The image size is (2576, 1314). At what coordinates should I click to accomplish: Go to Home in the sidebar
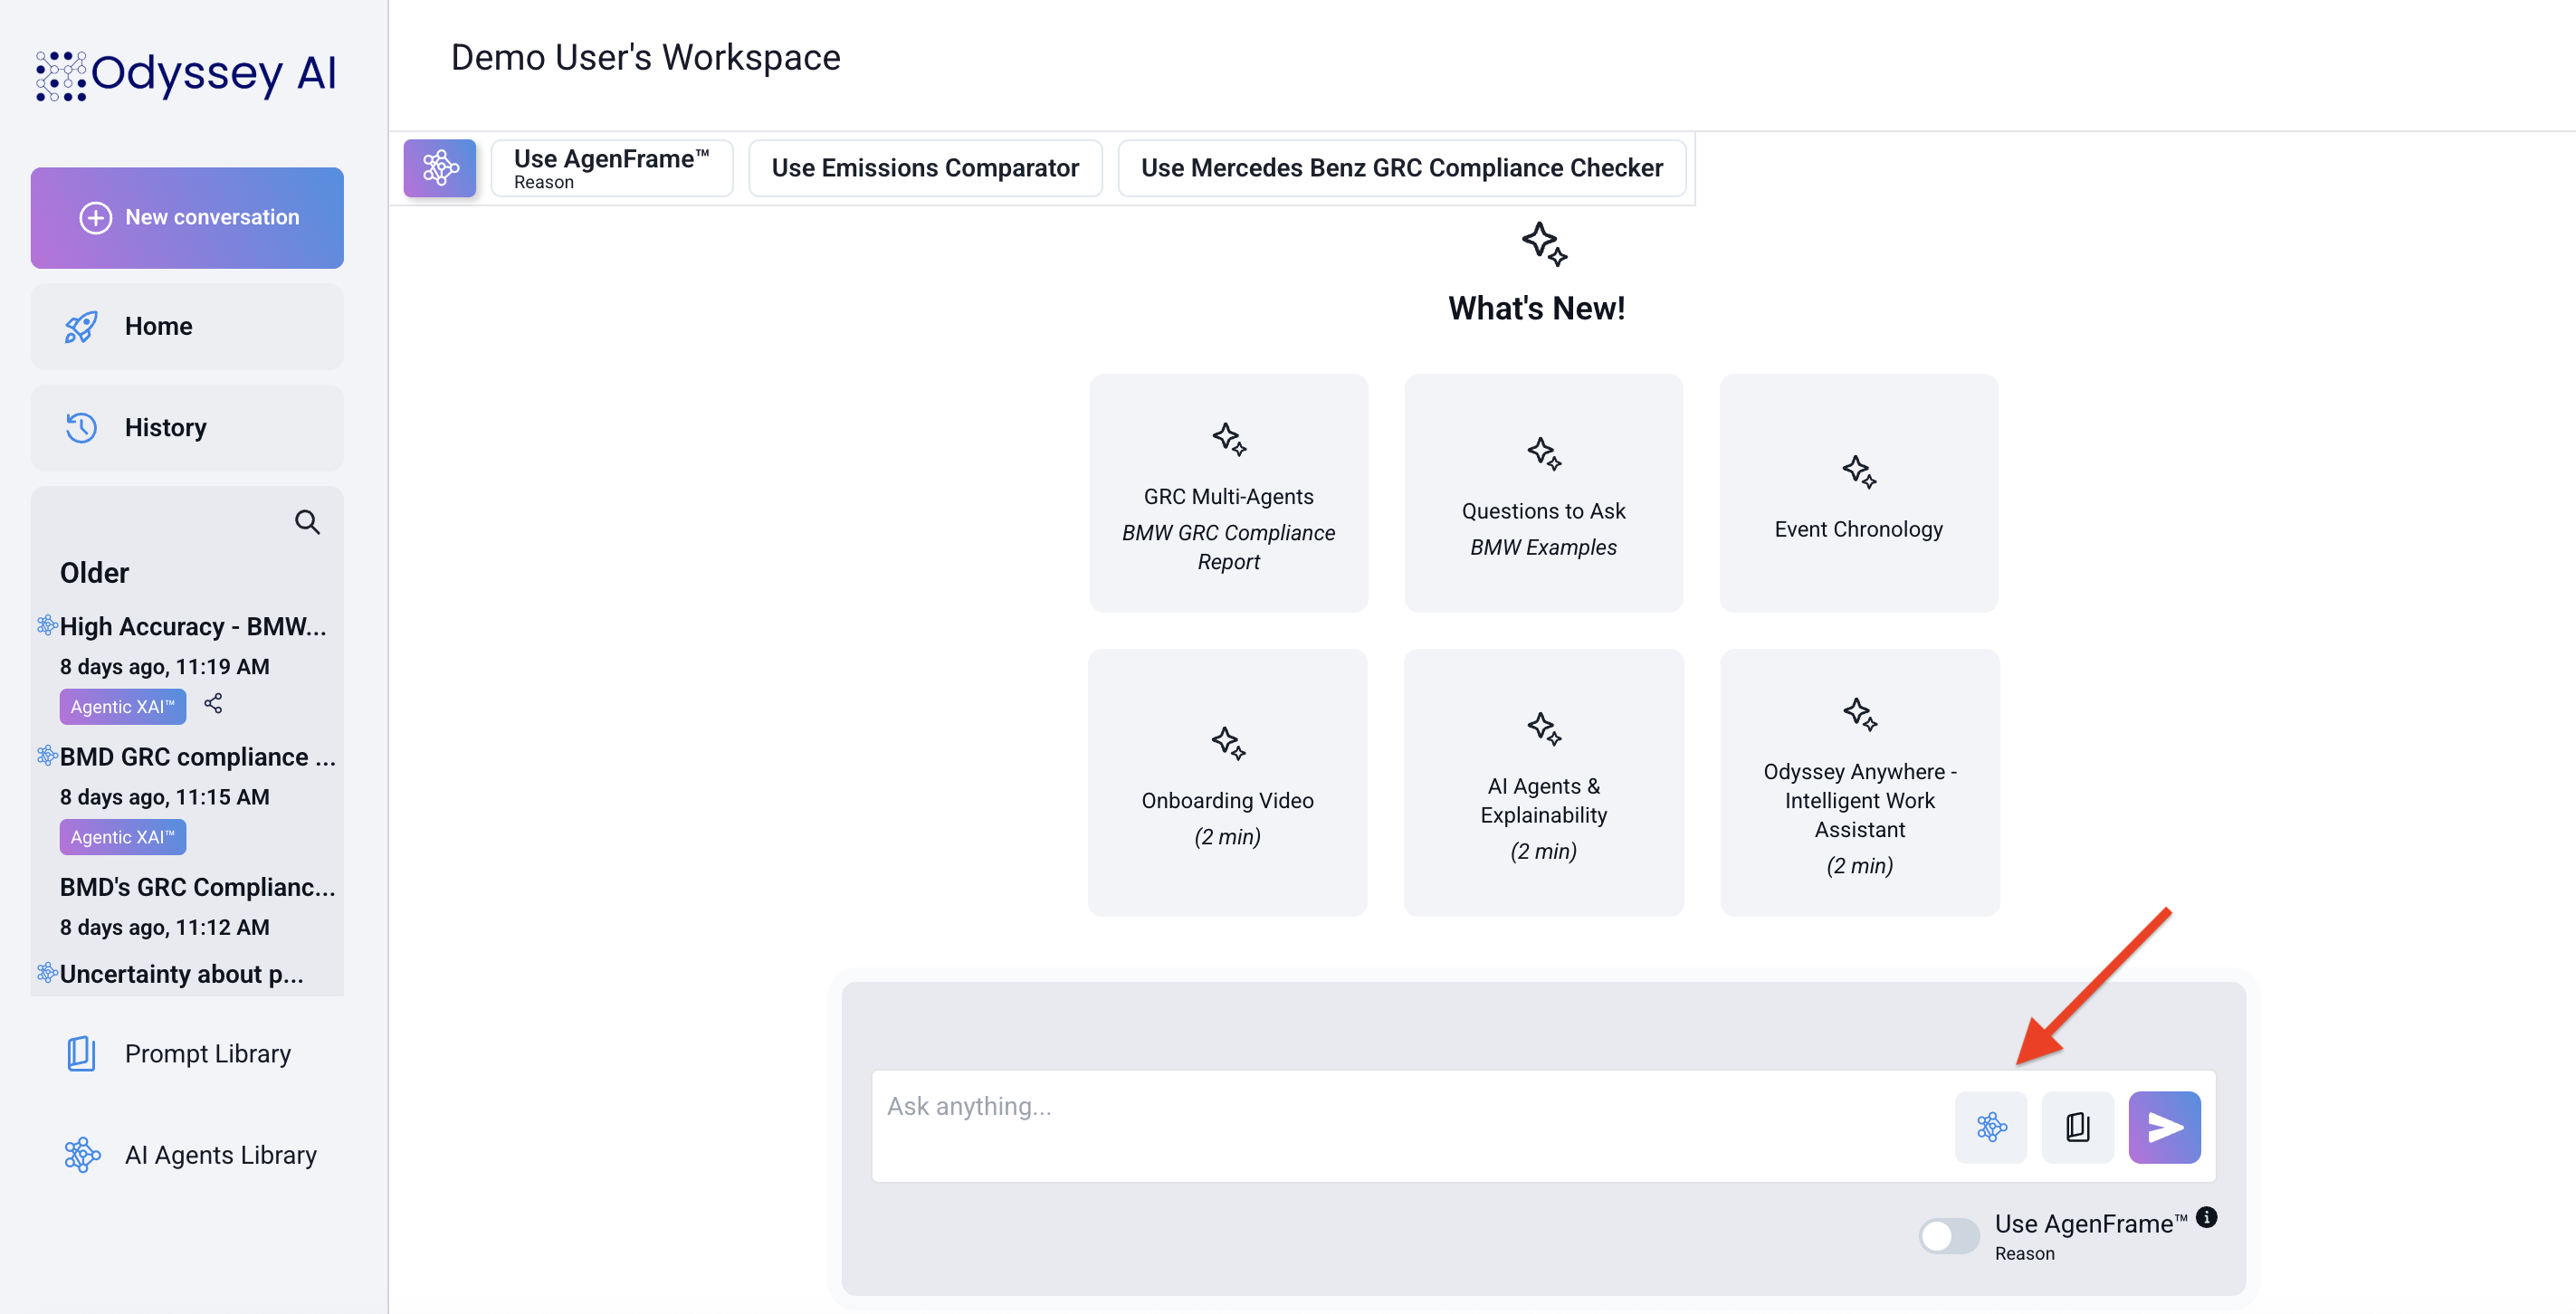[x=187, y=326]
